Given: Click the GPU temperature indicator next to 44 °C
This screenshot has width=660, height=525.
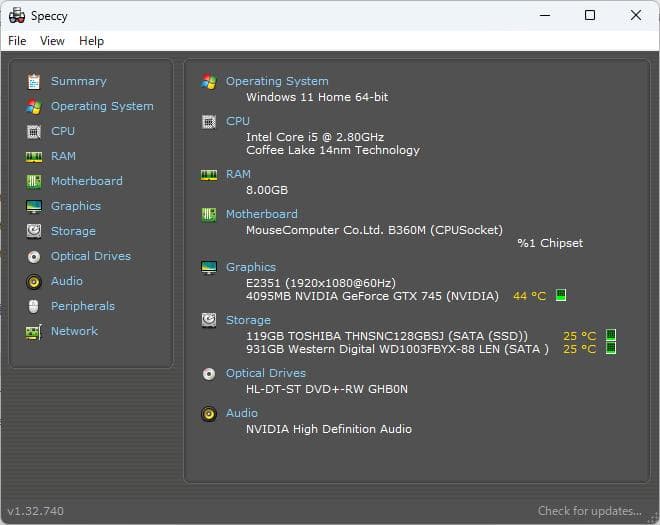Looking at the screenshot, I should pos(561,295).
